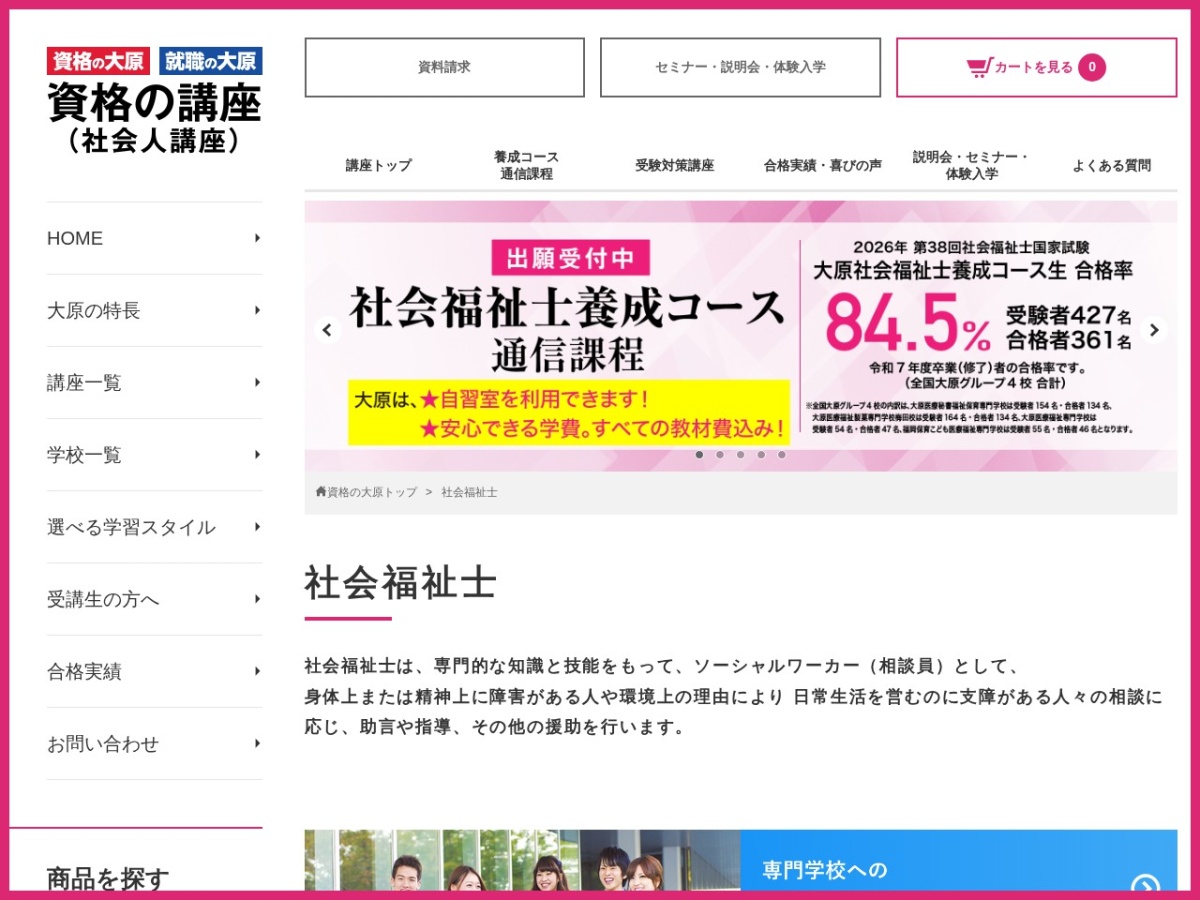Open 学校一覧 in the sidebar menu
The width and height of the screenshot is (1200, 900).
(x=155, y=454)
